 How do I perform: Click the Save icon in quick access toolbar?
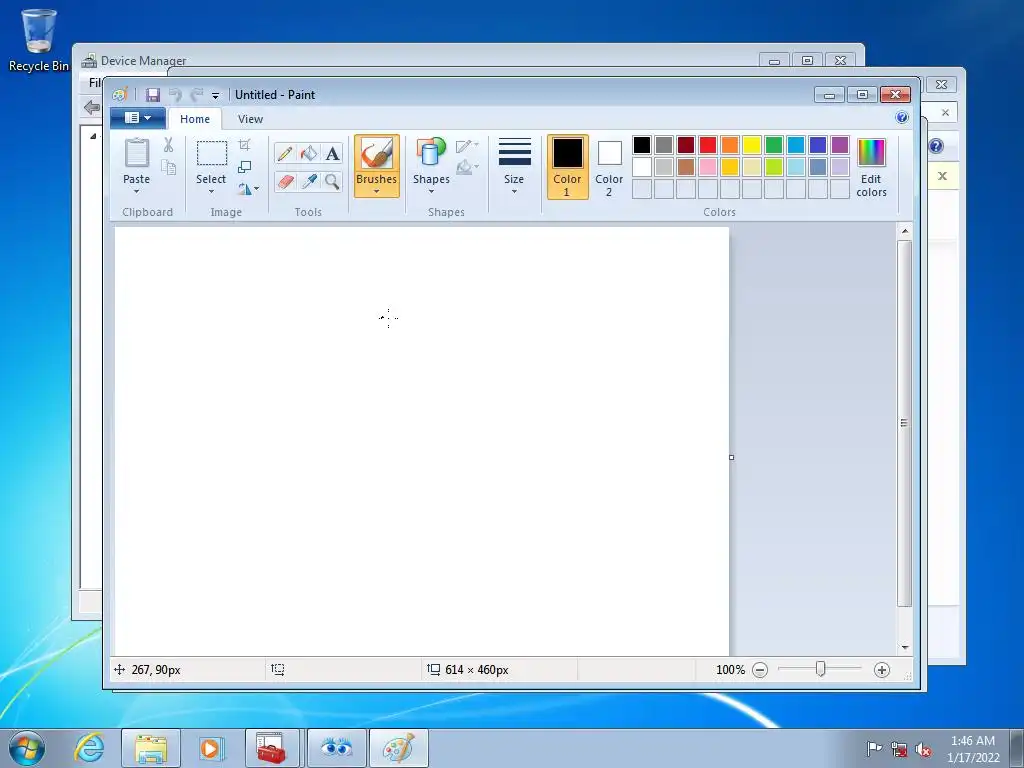152,95
